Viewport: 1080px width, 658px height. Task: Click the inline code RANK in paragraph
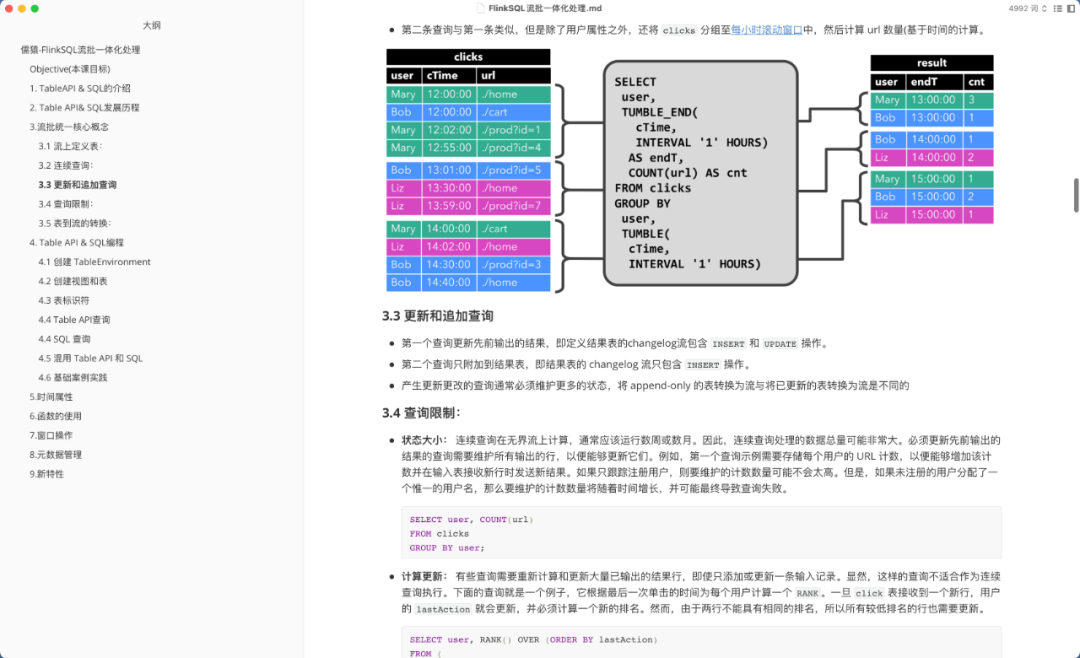[x=807, y=593]
